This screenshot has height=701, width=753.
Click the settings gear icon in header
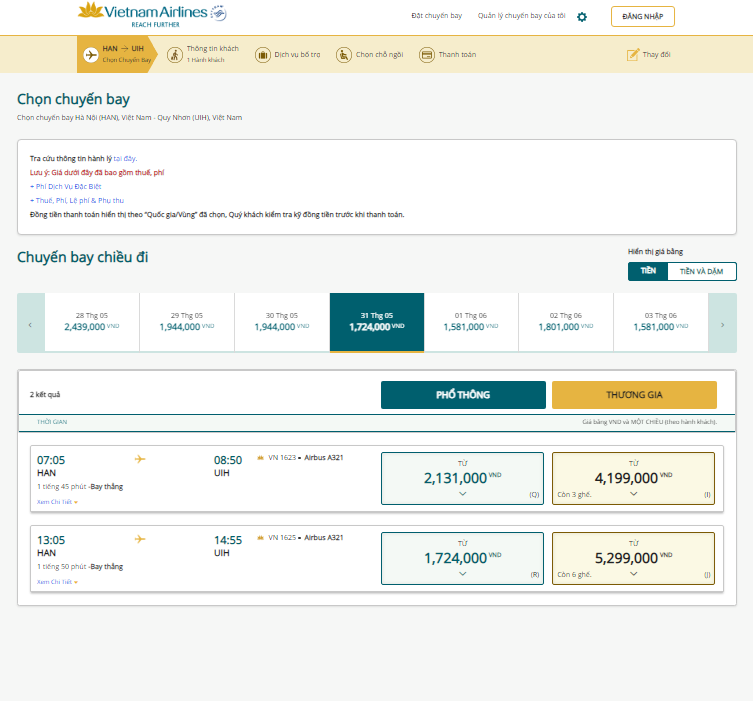pos(582,17)
